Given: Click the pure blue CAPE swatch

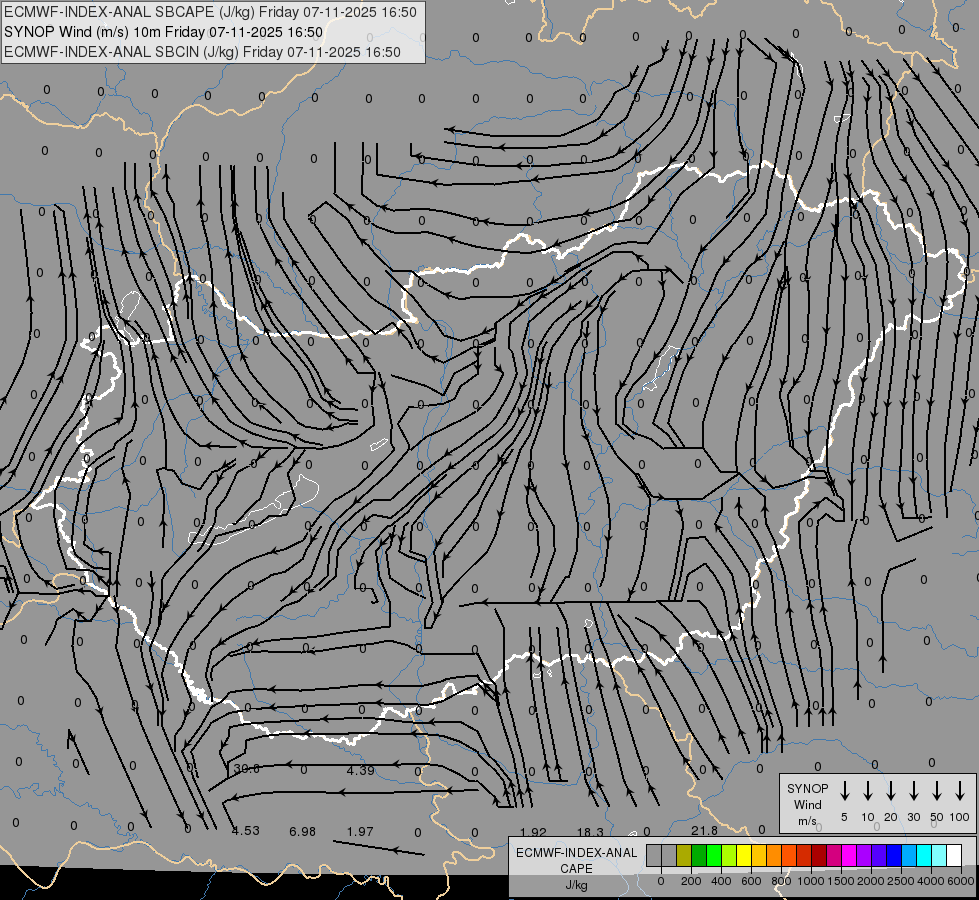Looking at the screenshot, I should (x=894, y=855).
